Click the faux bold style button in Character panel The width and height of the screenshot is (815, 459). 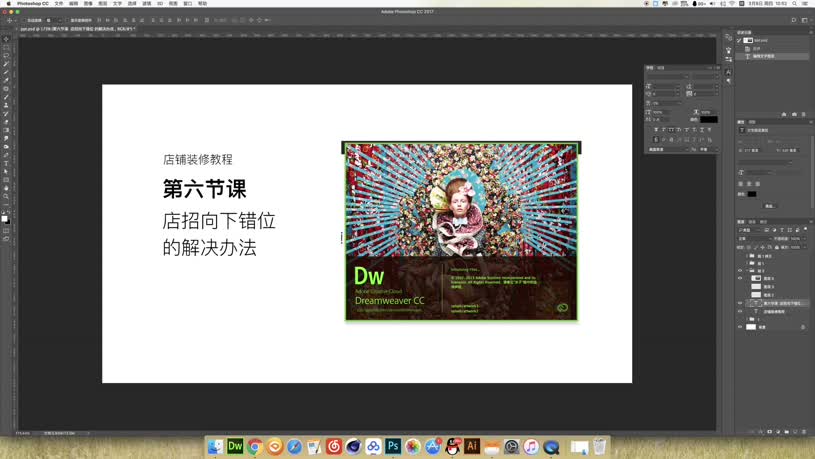click(656, 130)
